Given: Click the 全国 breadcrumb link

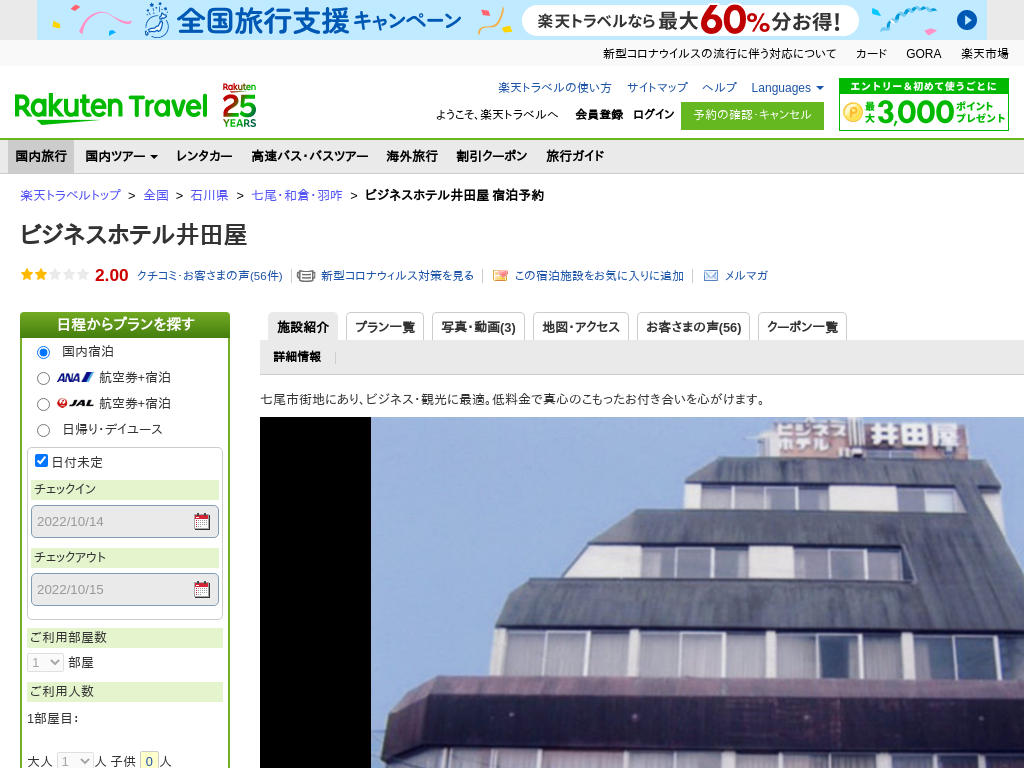Looking at the screenshot, I should (156, 195).
